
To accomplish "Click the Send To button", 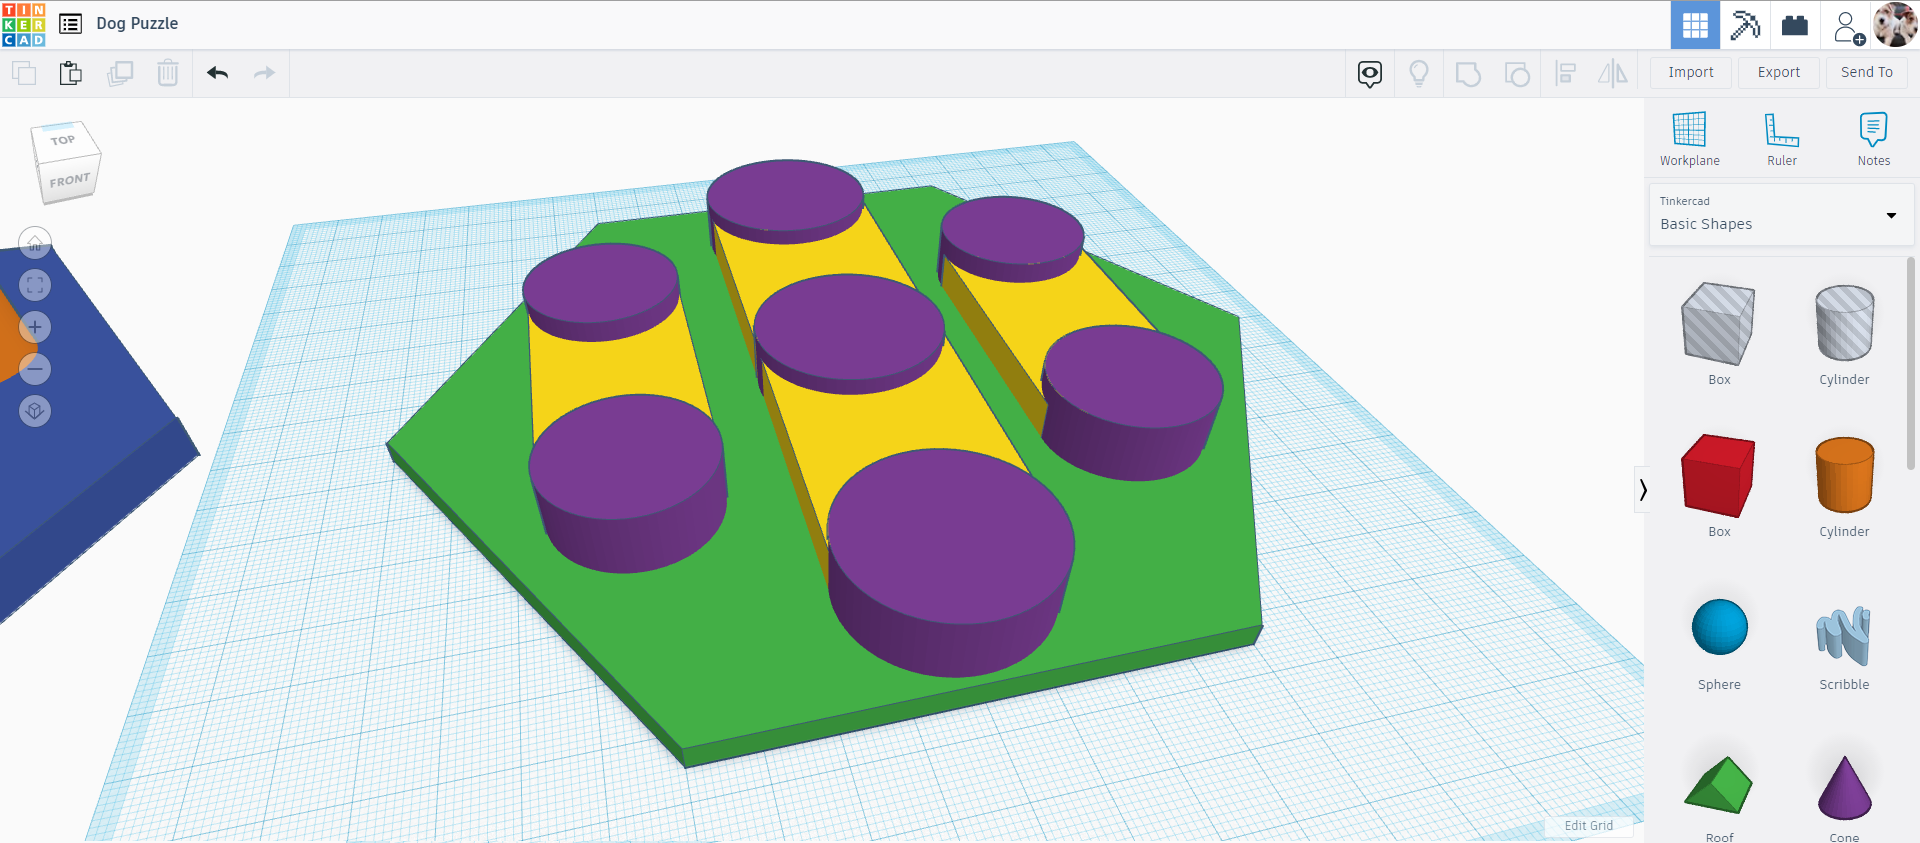I will 1867,72.
